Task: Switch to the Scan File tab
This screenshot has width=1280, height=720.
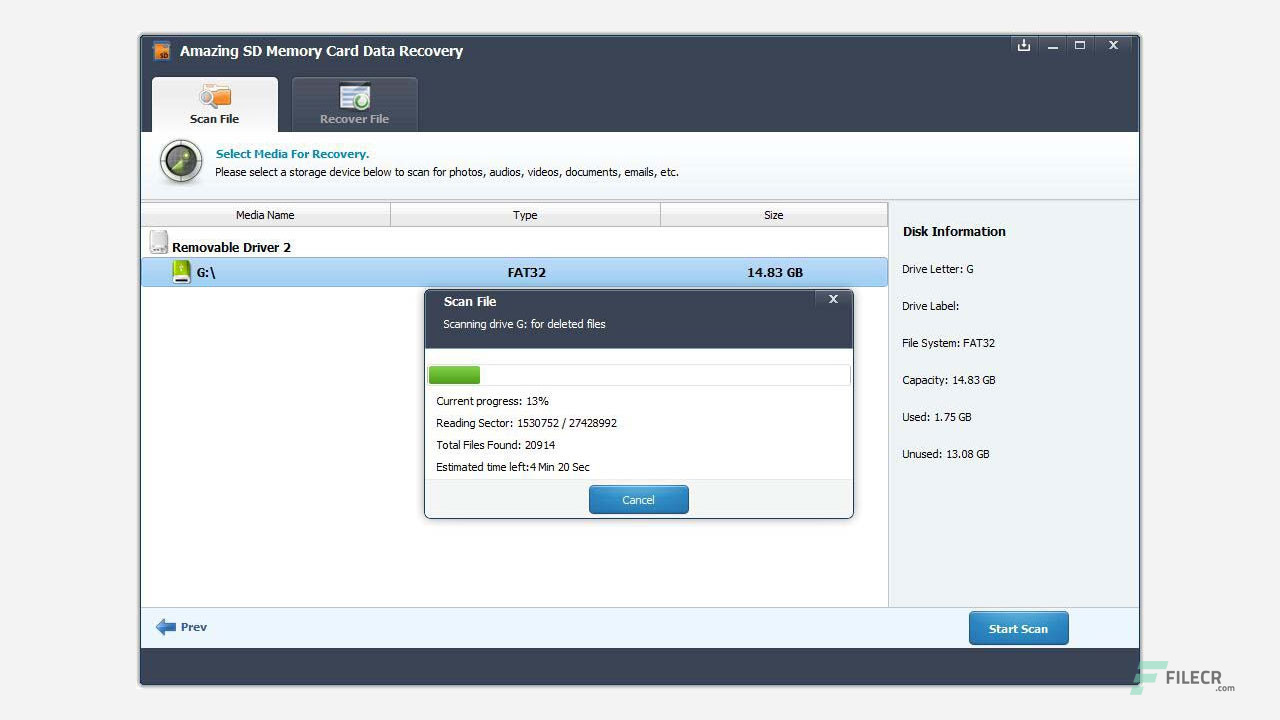Action: pyautogui.click(x=215, y=104)
